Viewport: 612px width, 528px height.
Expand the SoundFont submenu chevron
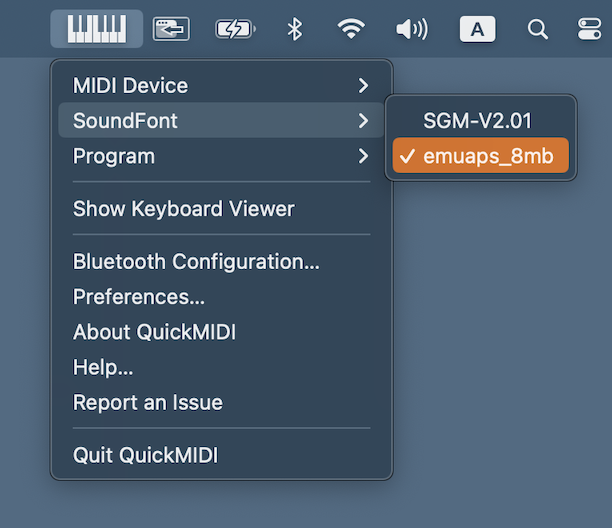tap(363, 121)
